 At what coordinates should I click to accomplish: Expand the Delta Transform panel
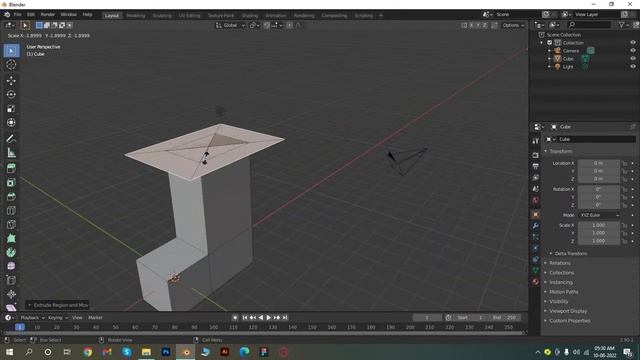click(x=570, y=253)
